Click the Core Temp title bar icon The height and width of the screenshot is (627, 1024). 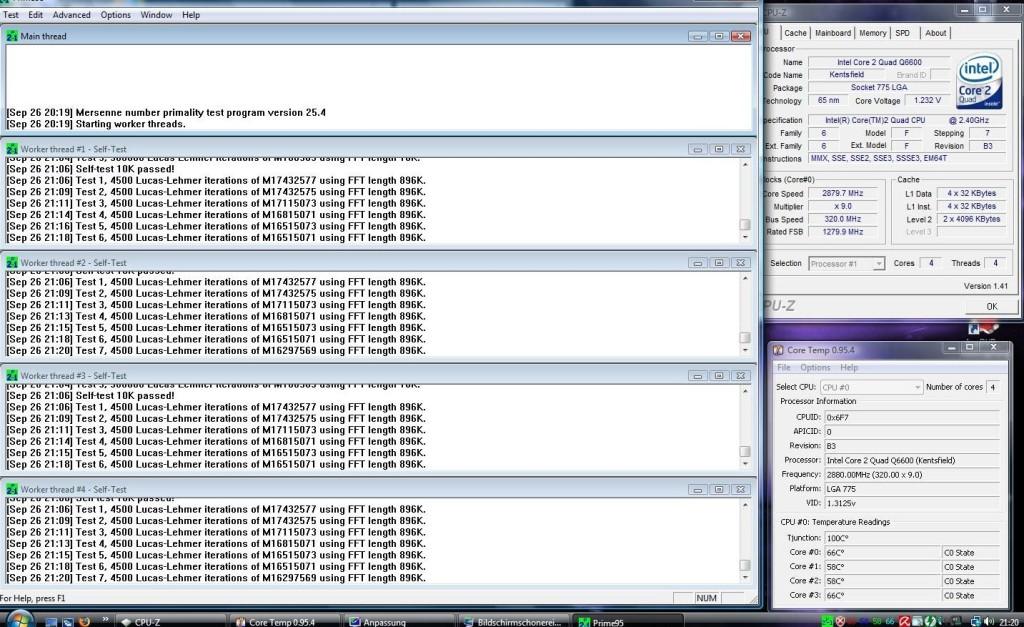tap(778, 350)
